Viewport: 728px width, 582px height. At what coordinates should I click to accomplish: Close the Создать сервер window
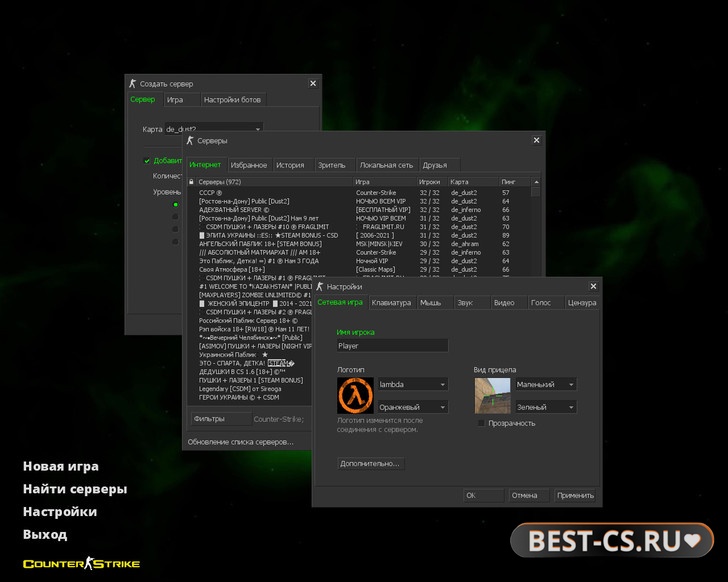tap(313, 84)
